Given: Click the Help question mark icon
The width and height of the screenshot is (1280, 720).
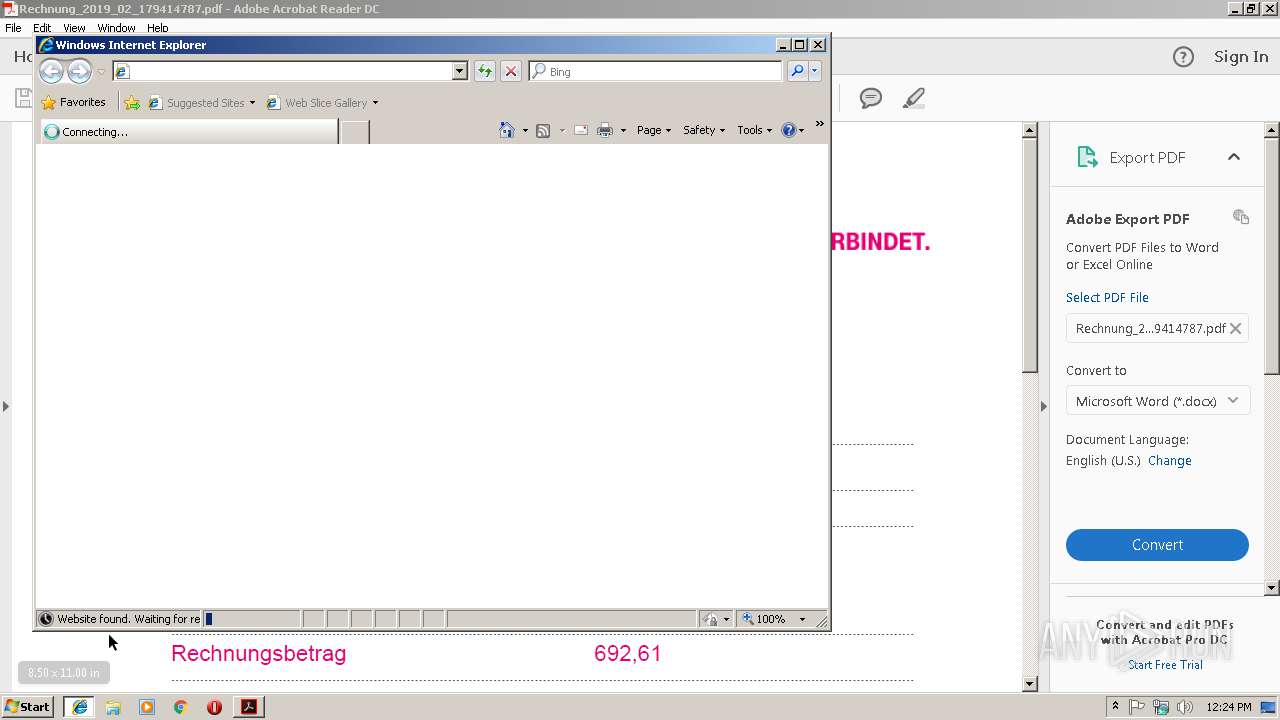Looking at the screenshot, I should [x=788, y=130].
